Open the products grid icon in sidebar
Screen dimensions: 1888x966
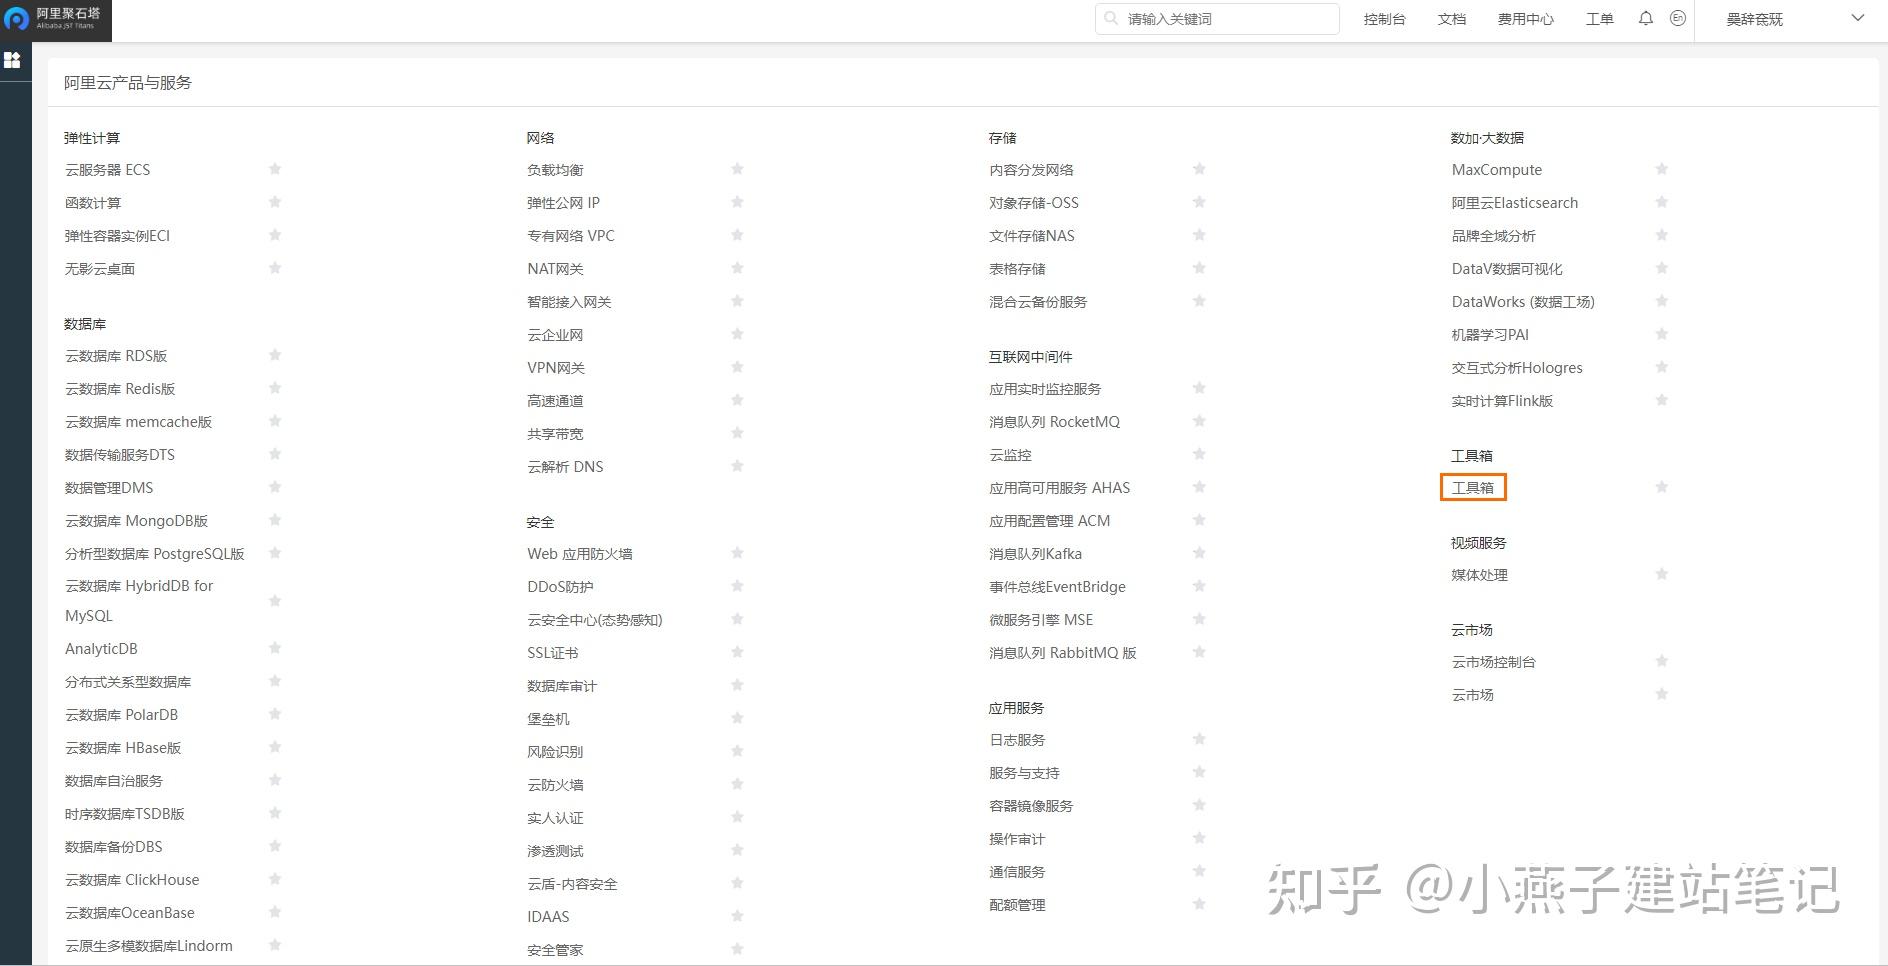click(12, 60)
